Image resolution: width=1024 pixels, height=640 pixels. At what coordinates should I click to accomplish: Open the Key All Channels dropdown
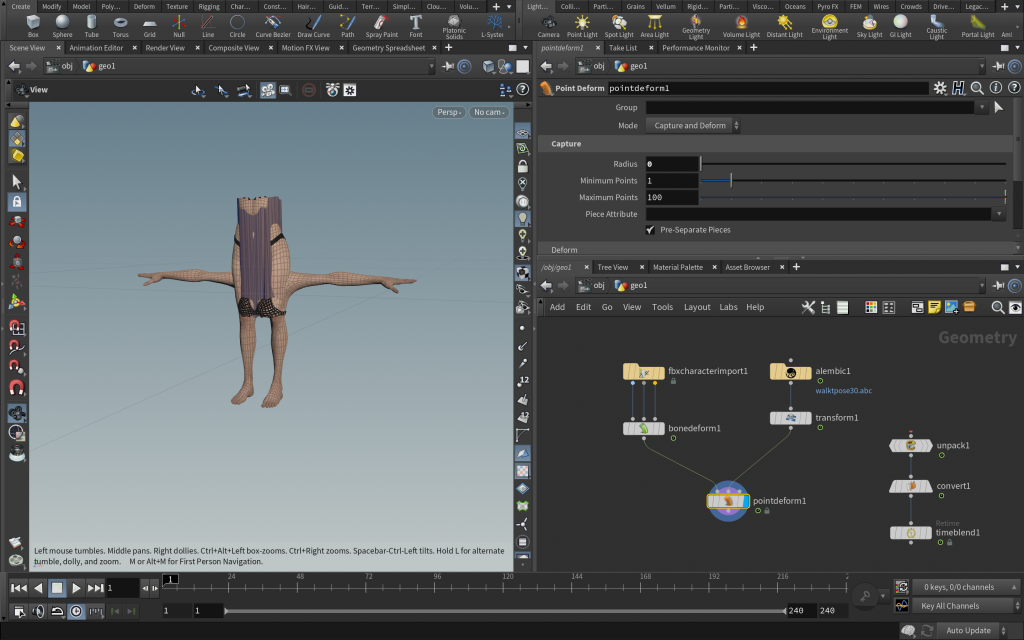965,606
